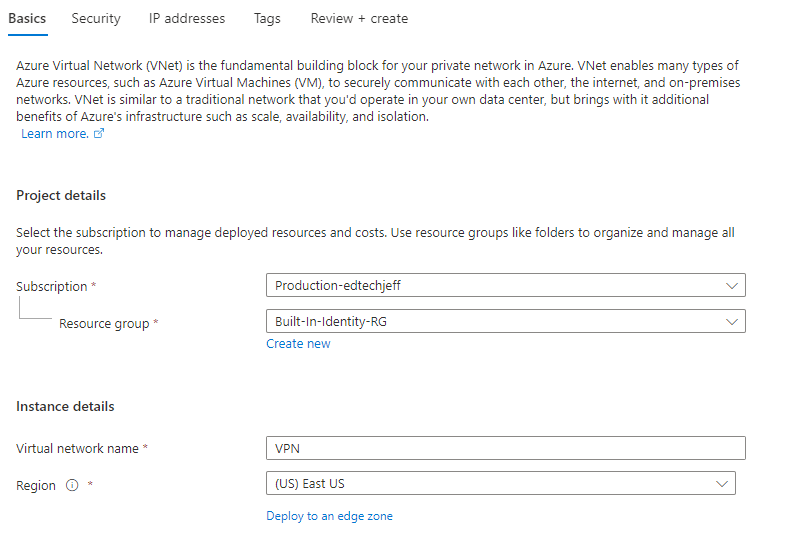Open the Learn more link
This screenshot has height=556, width=798.
point(54,134)
